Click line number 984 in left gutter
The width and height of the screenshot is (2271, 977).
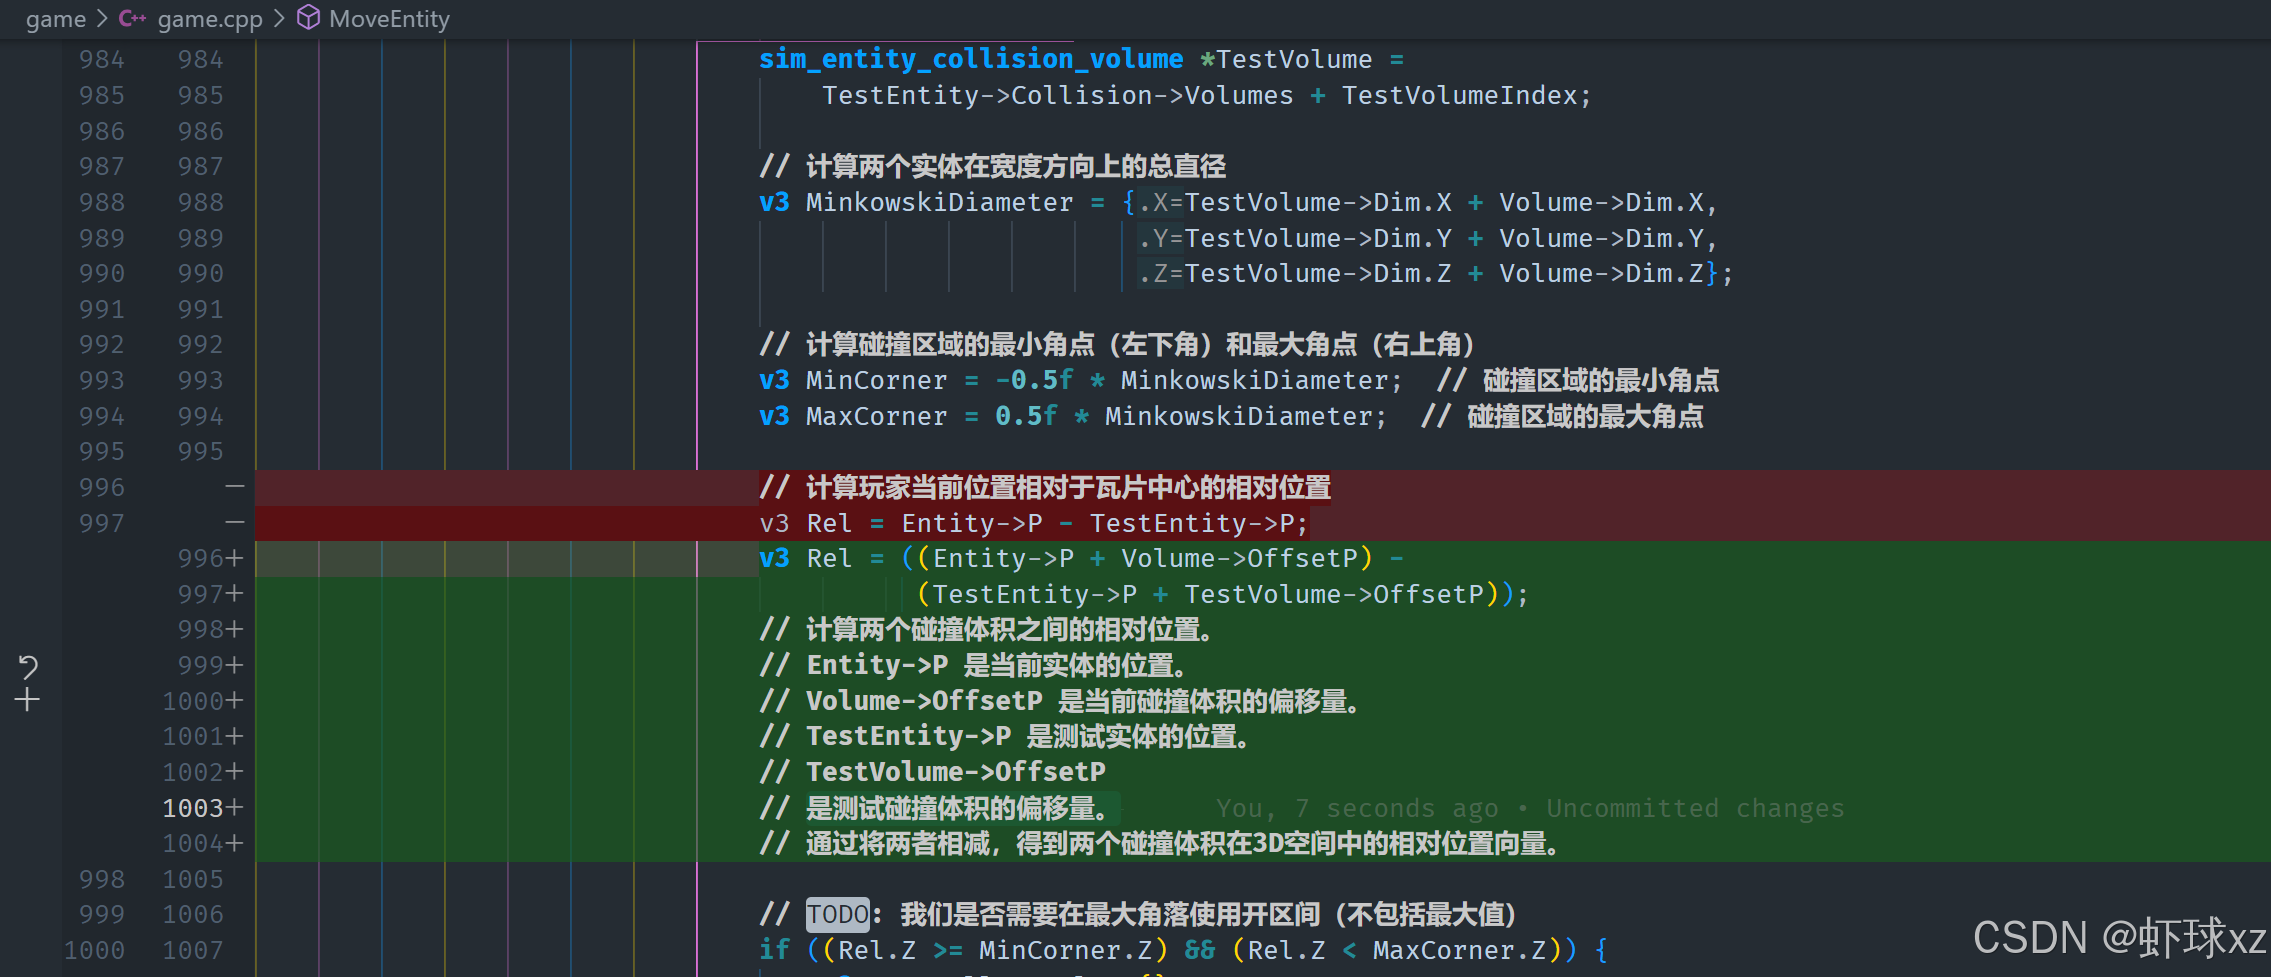point(102,59)
